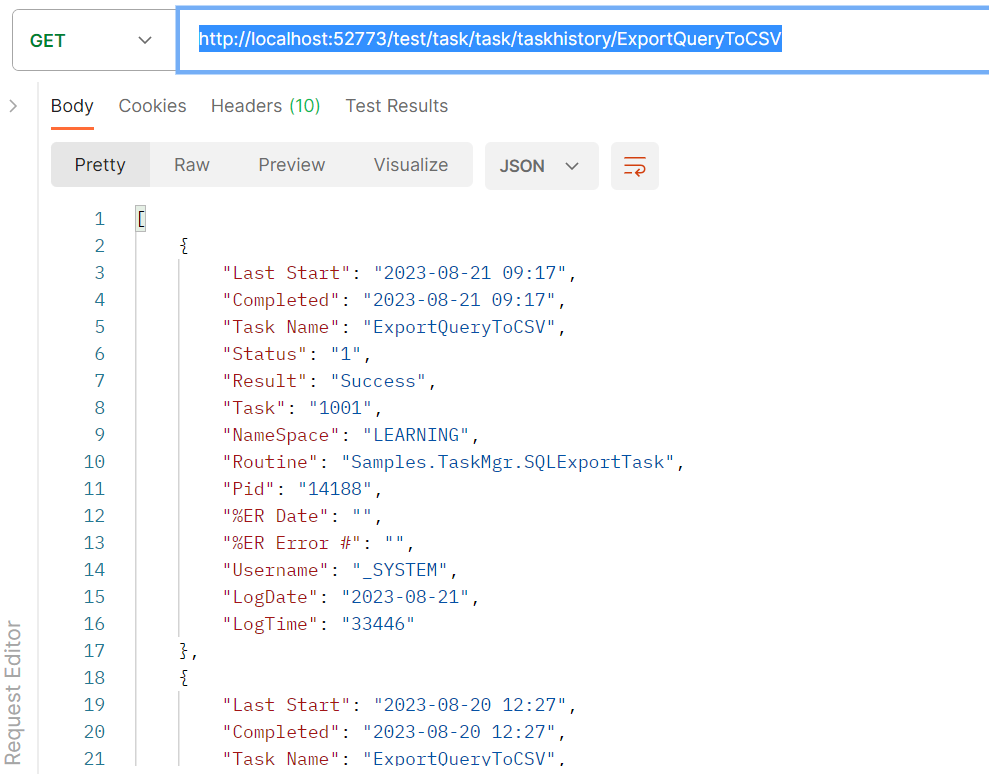Collapse the JSON array at line 1
The image size is (989, 774).
point(139,218)
